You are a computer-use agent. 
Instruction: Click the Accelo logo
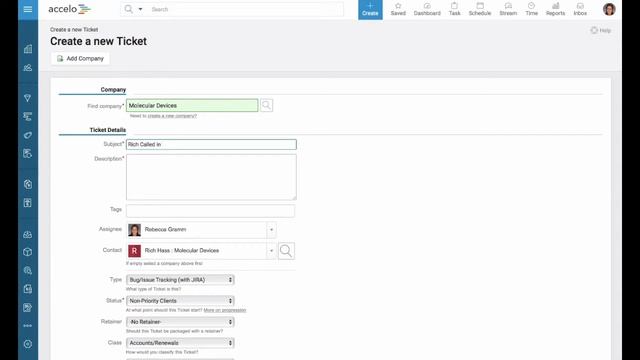(69, 9)
